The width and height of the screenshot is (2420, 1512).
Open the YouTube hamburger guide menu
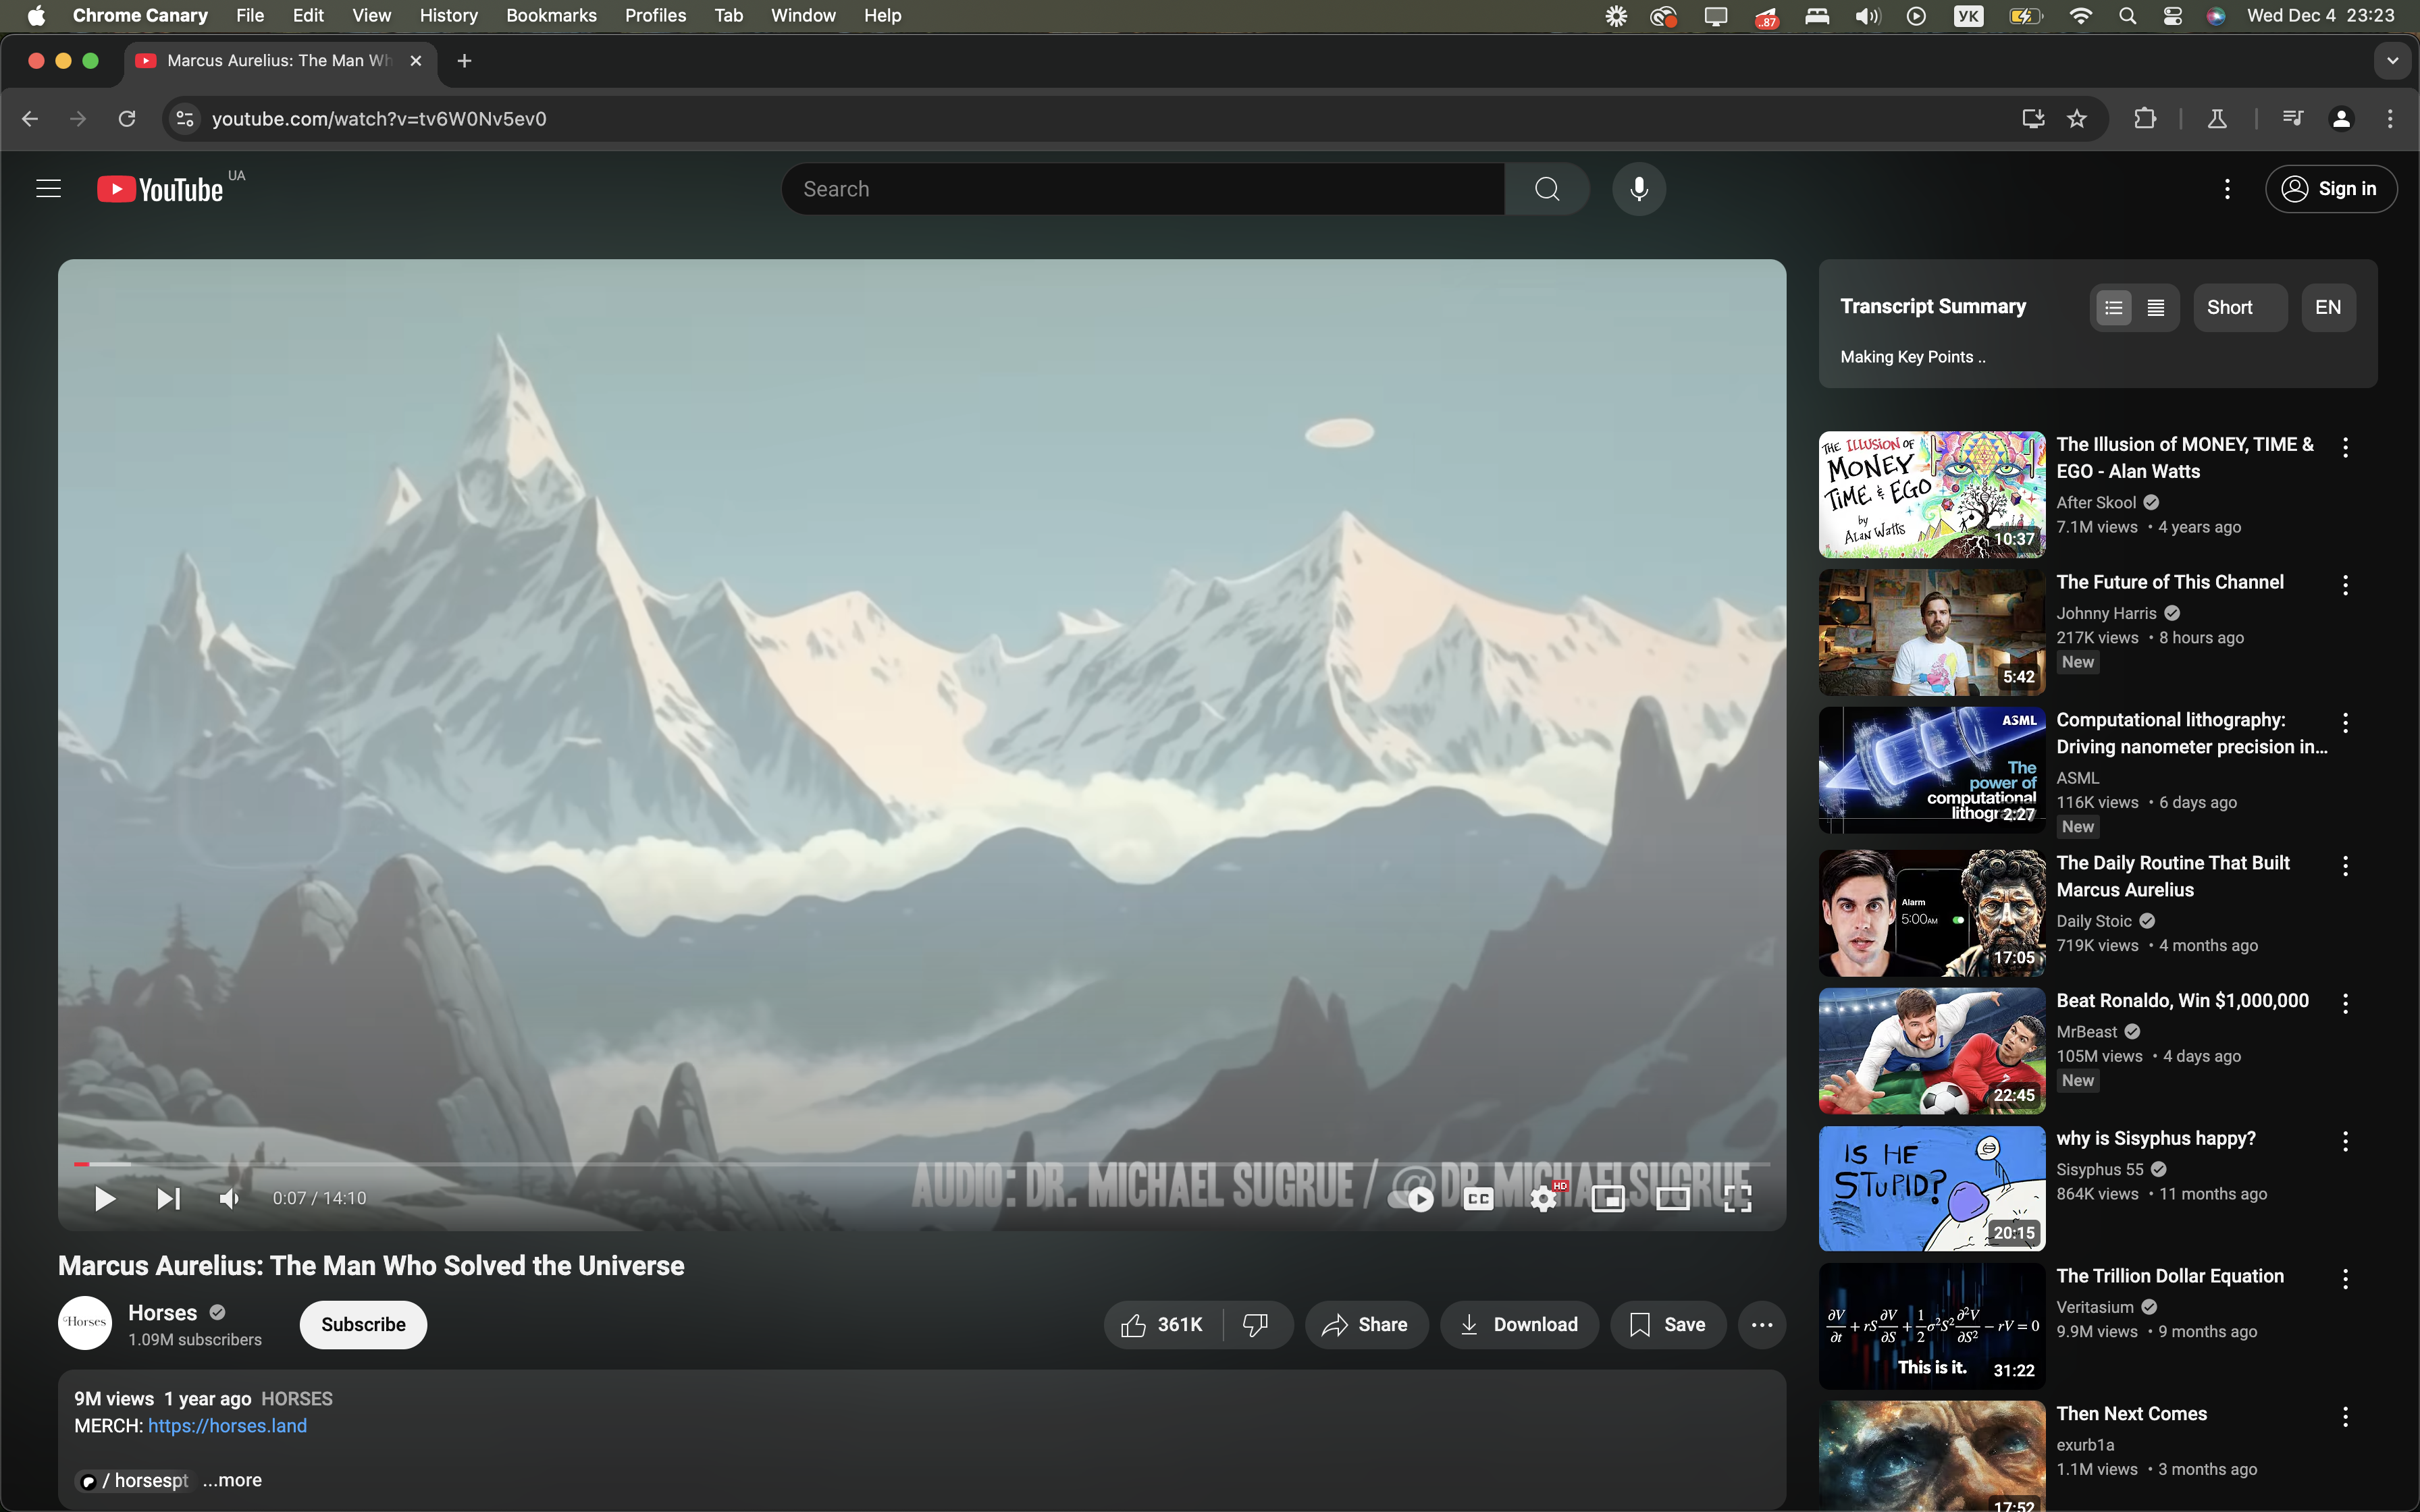pyautogui.click(x=49, y=189)
